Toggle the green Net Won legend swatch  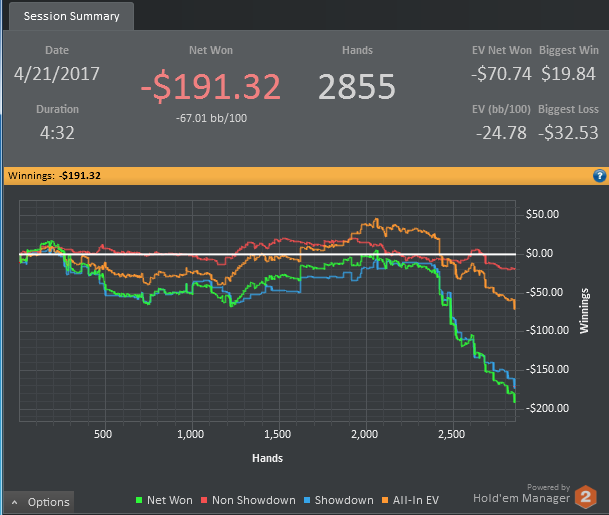[139, 500]
